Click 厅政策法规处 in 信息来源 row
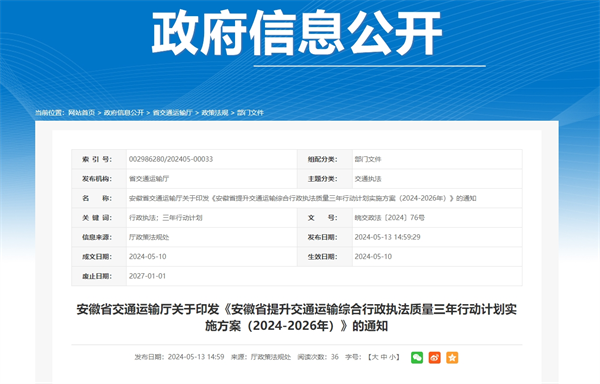 pyautogui.click(x=149, y=237)
